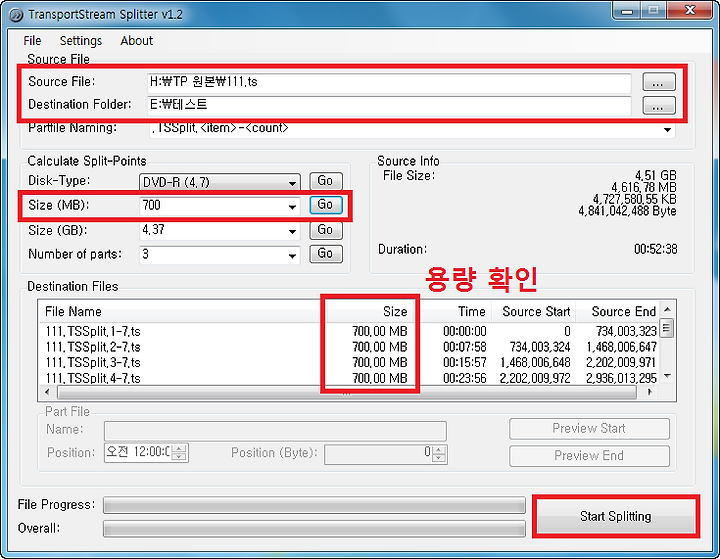Screen dimensions: 720x559
Task: Click time value 00:07:58
Action: coord(465,347)
